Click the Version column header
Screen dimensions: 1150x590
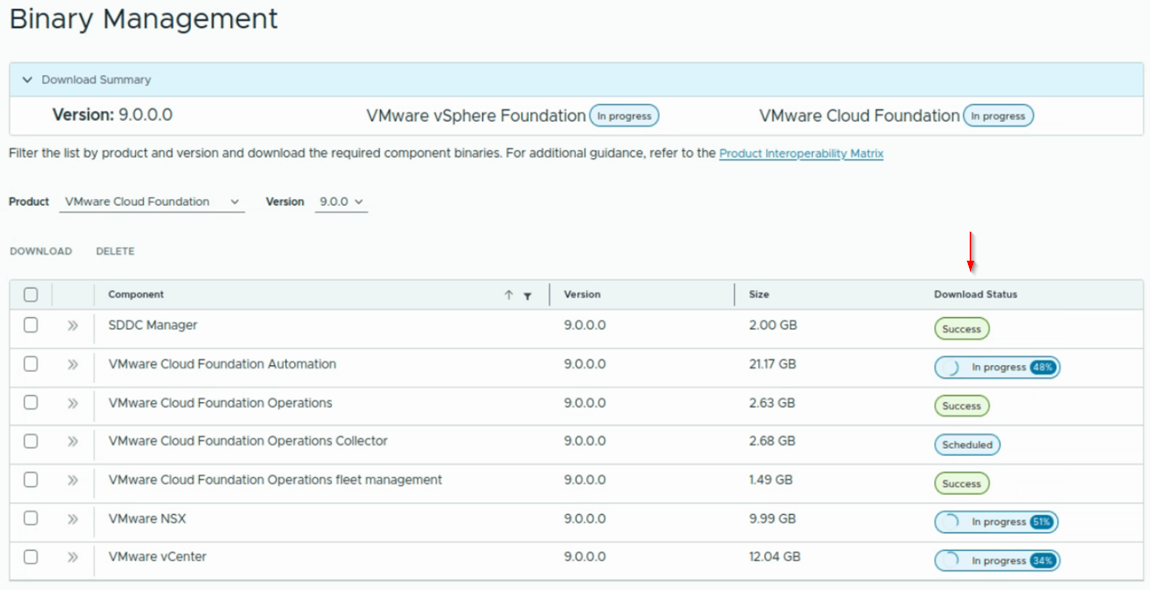(x=582, y=295)
